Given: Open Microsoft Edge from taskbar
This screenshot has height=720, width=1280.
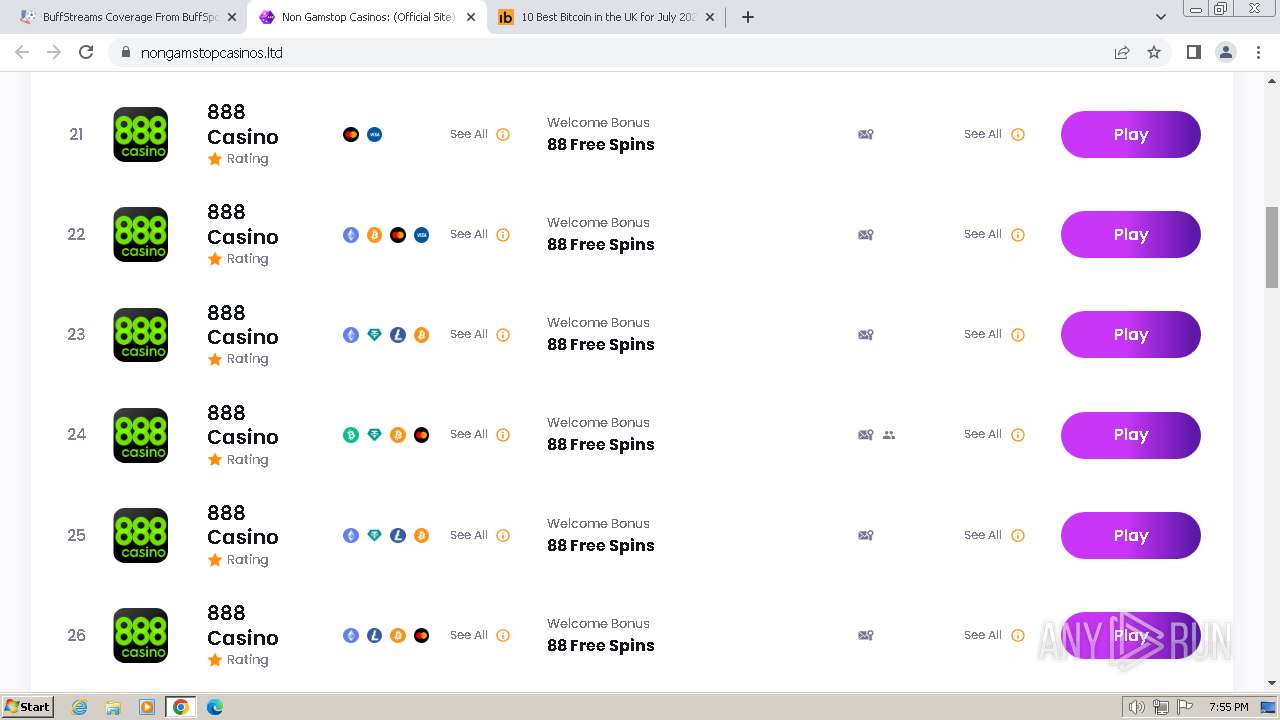Looking at the screenshot, I should [x=214, y=707].
